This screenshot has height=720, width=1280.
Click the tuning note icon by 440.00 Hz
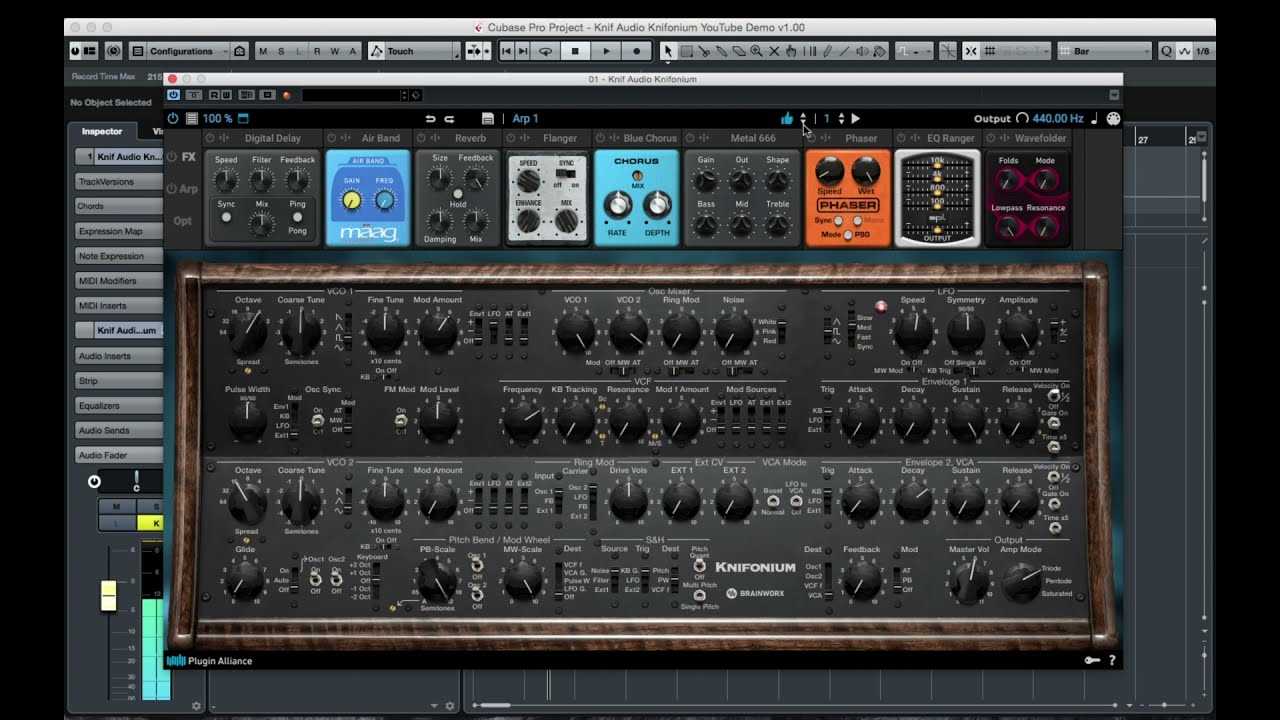click(1095, 118)
